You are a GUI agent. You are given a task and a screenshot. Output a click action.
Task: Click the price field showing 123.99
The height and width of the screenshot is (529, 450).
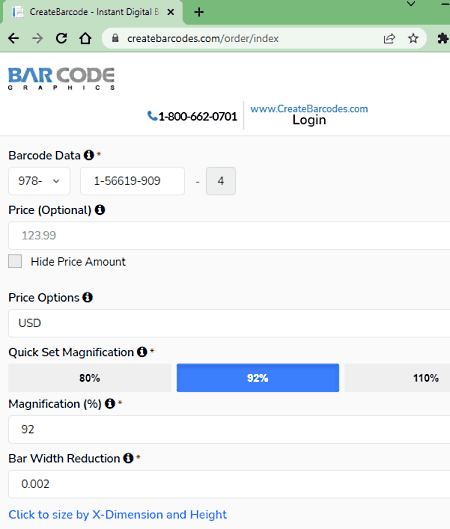[x=229, y=235]
